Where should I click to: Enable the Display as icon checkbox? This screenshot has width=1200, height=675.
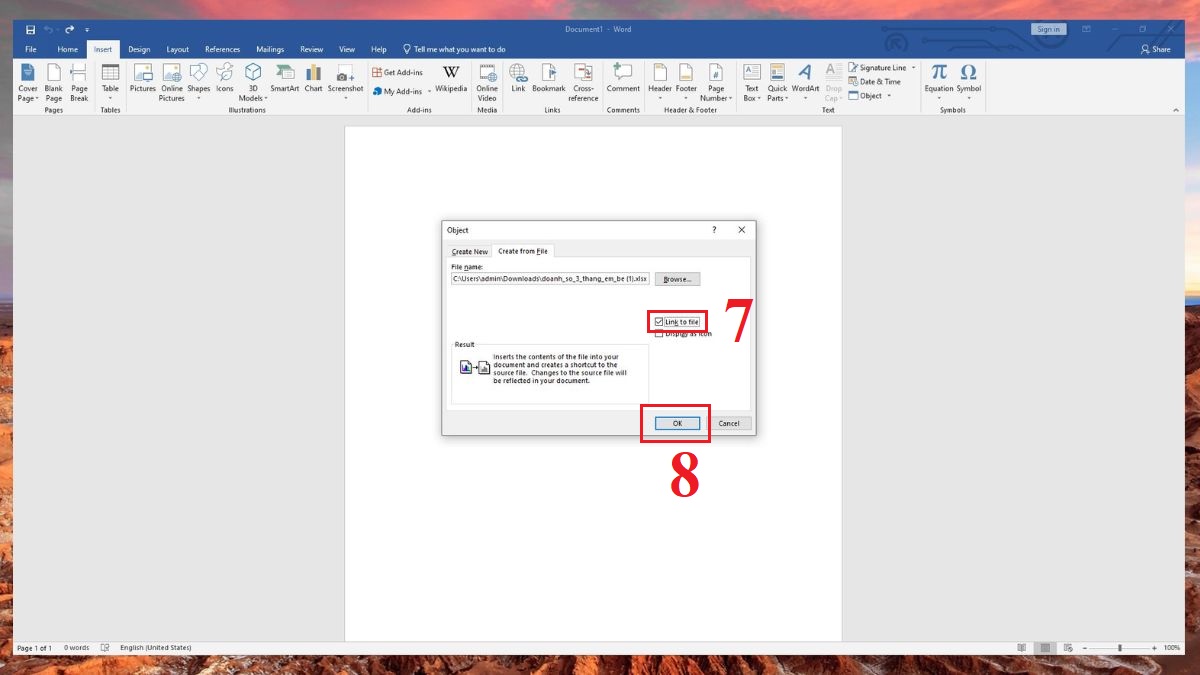[659, 334]
